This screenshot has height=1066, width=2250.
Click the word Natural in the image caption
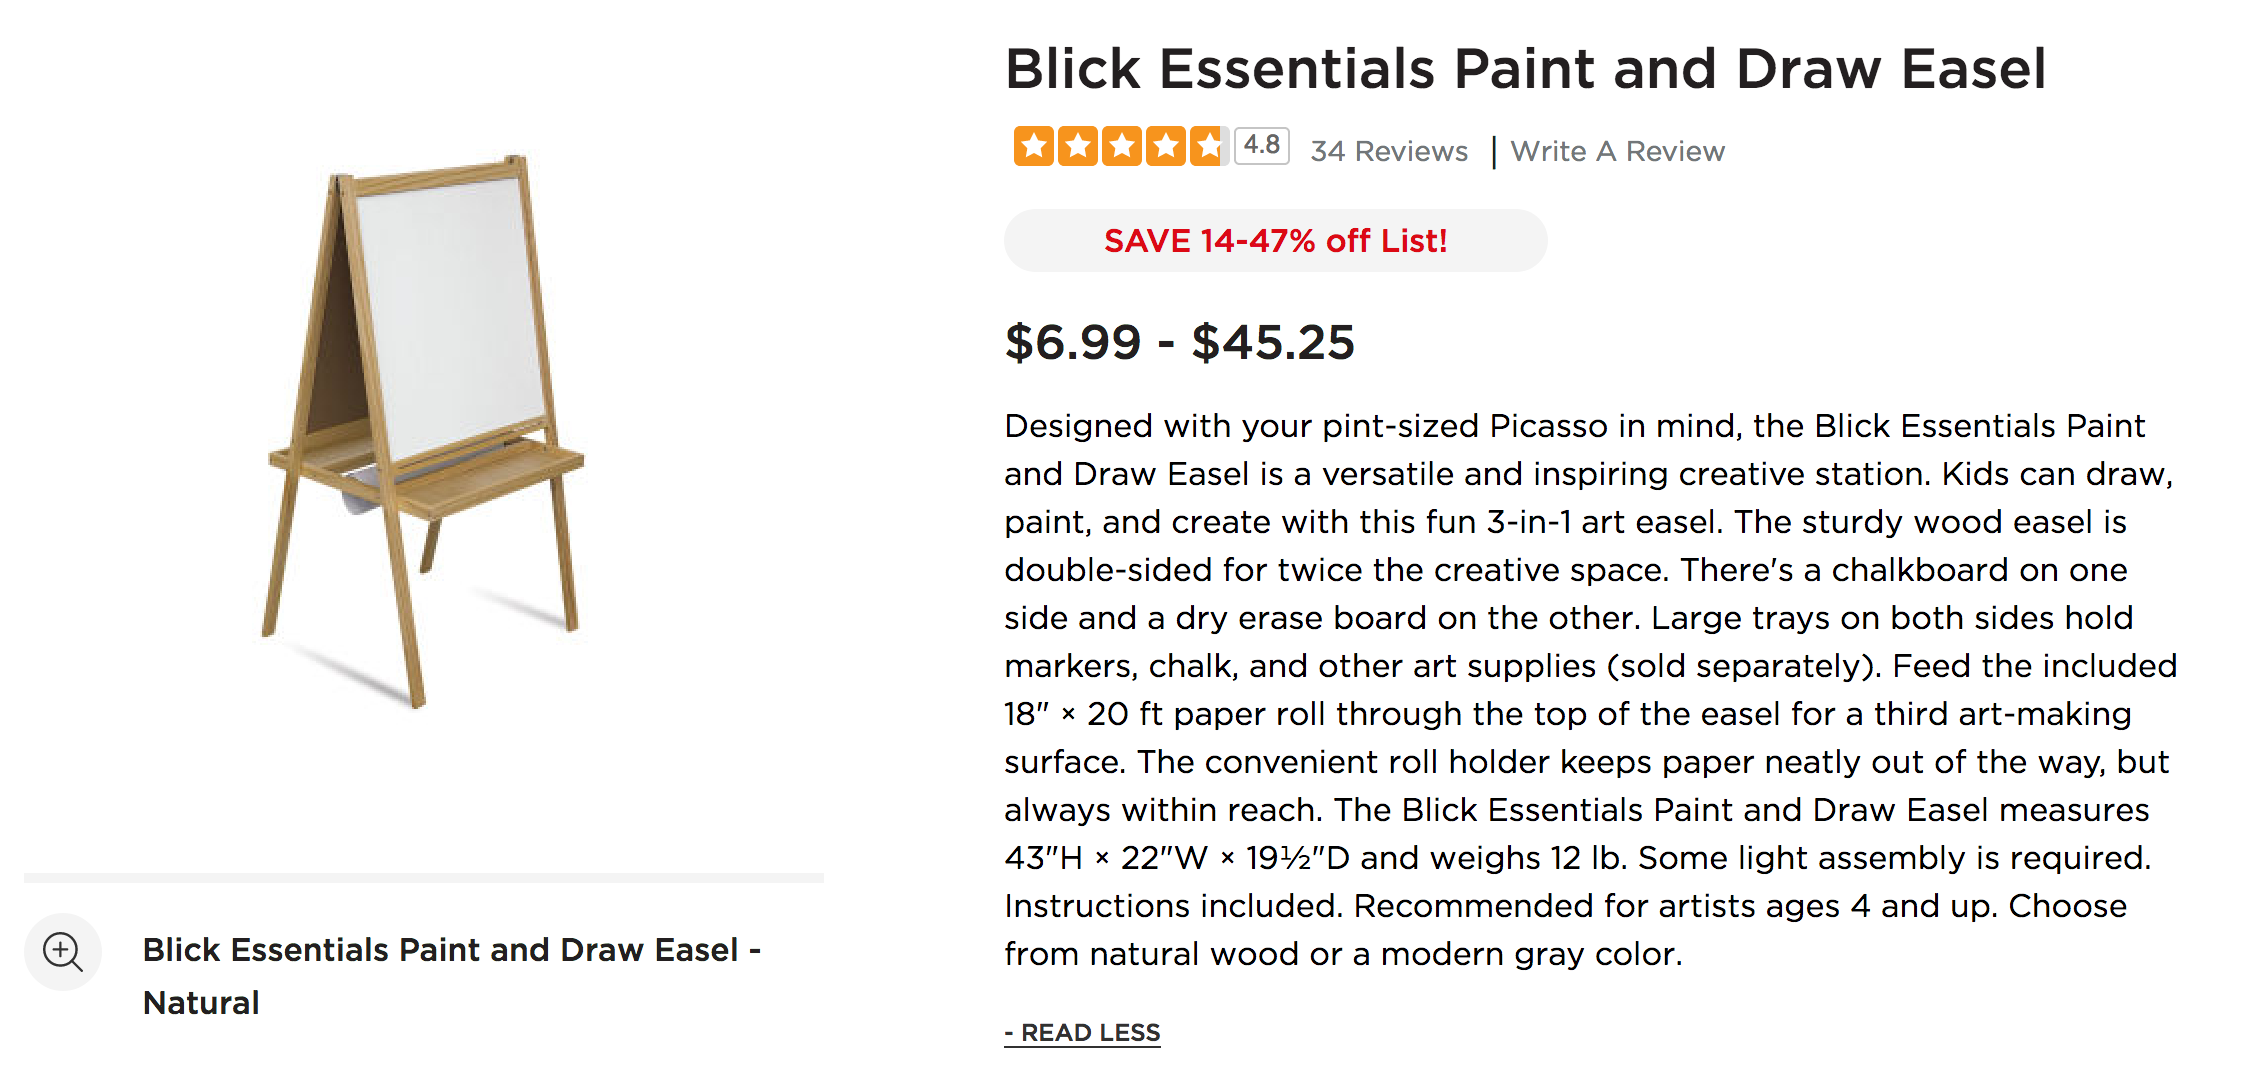201,1003
